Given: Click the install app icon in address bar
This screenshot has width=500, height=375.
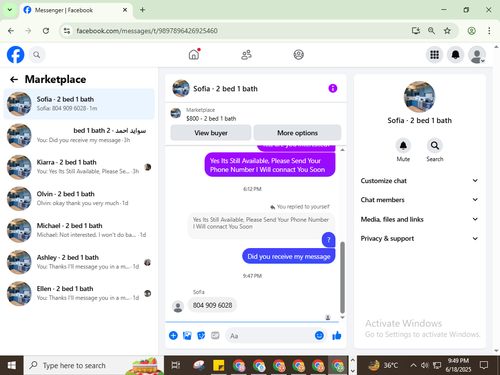Looking at the screenshot, I should [416, 31].
